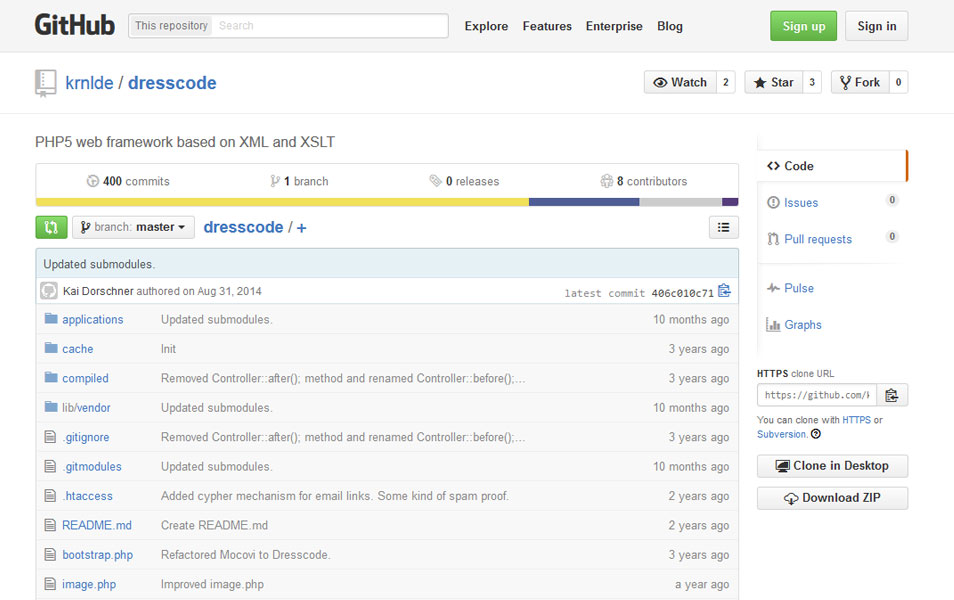The image size is (954, 600).
Task: Watch the dresscode repository
Action: pyautogui.click(x=680, y=82)
